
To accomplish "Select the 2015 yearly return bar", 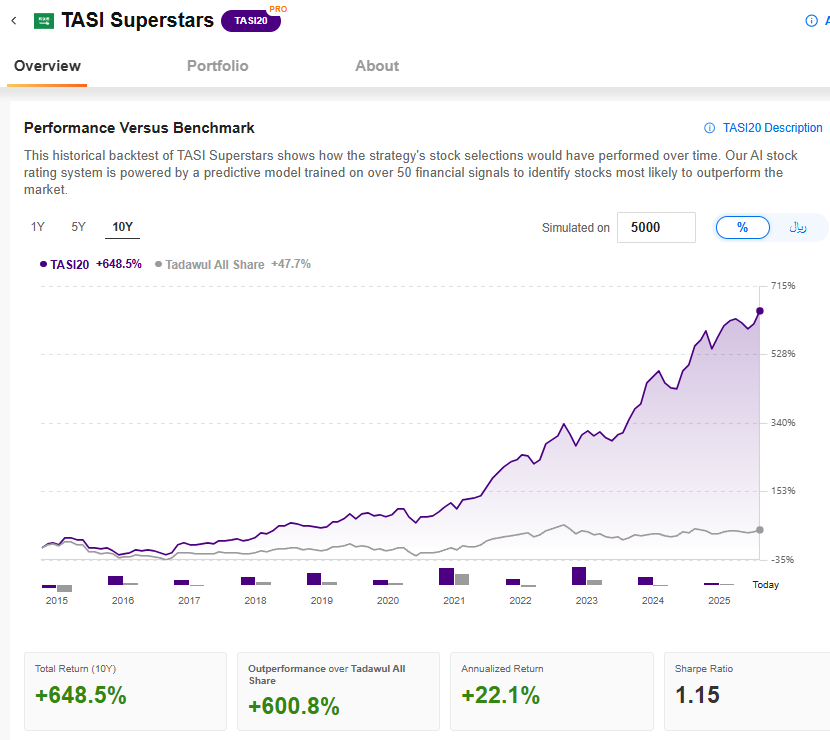I will click(57, 588).
